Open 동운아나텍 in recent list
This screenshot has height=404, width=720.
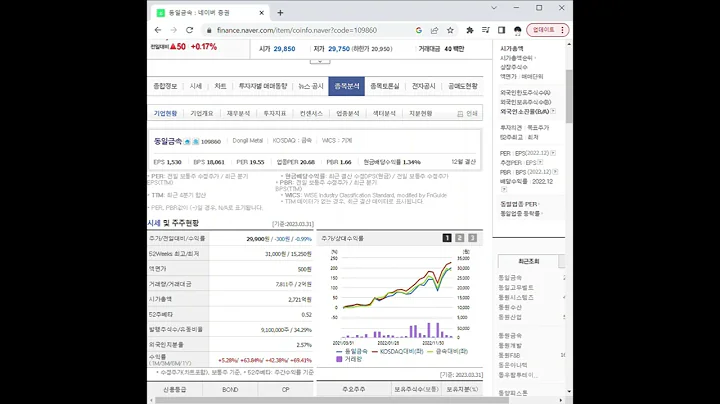[513, 365]
